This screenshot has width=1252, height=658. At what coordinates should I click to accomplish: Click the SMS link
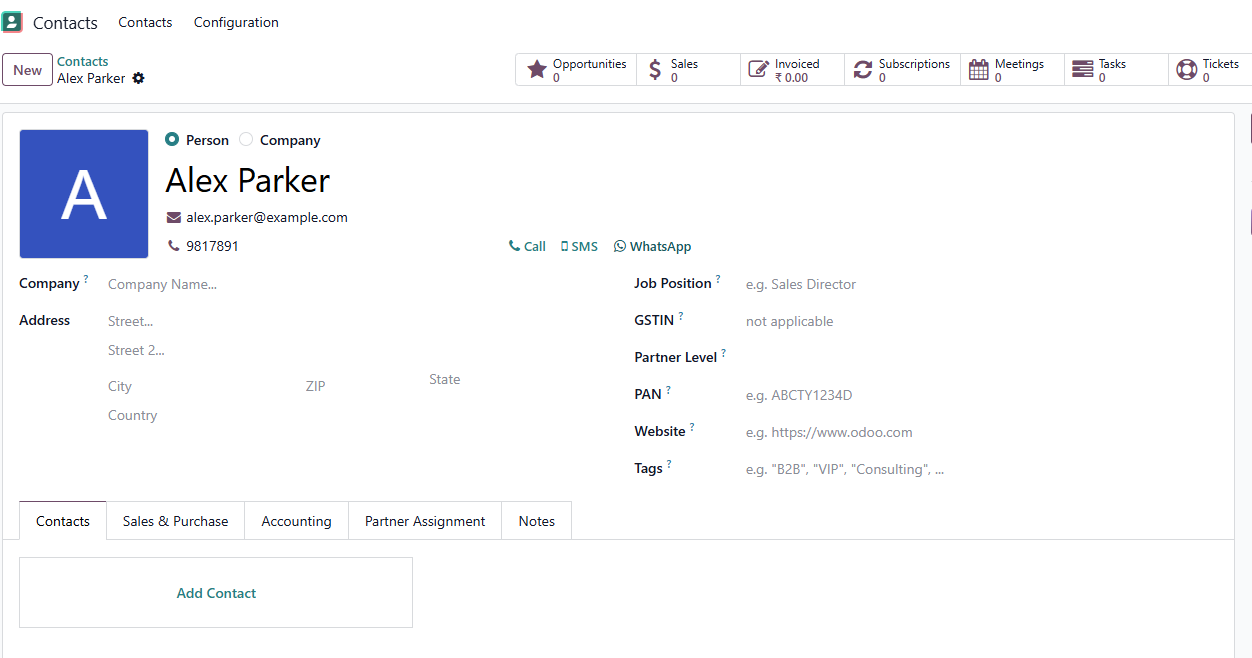point(579,246)
